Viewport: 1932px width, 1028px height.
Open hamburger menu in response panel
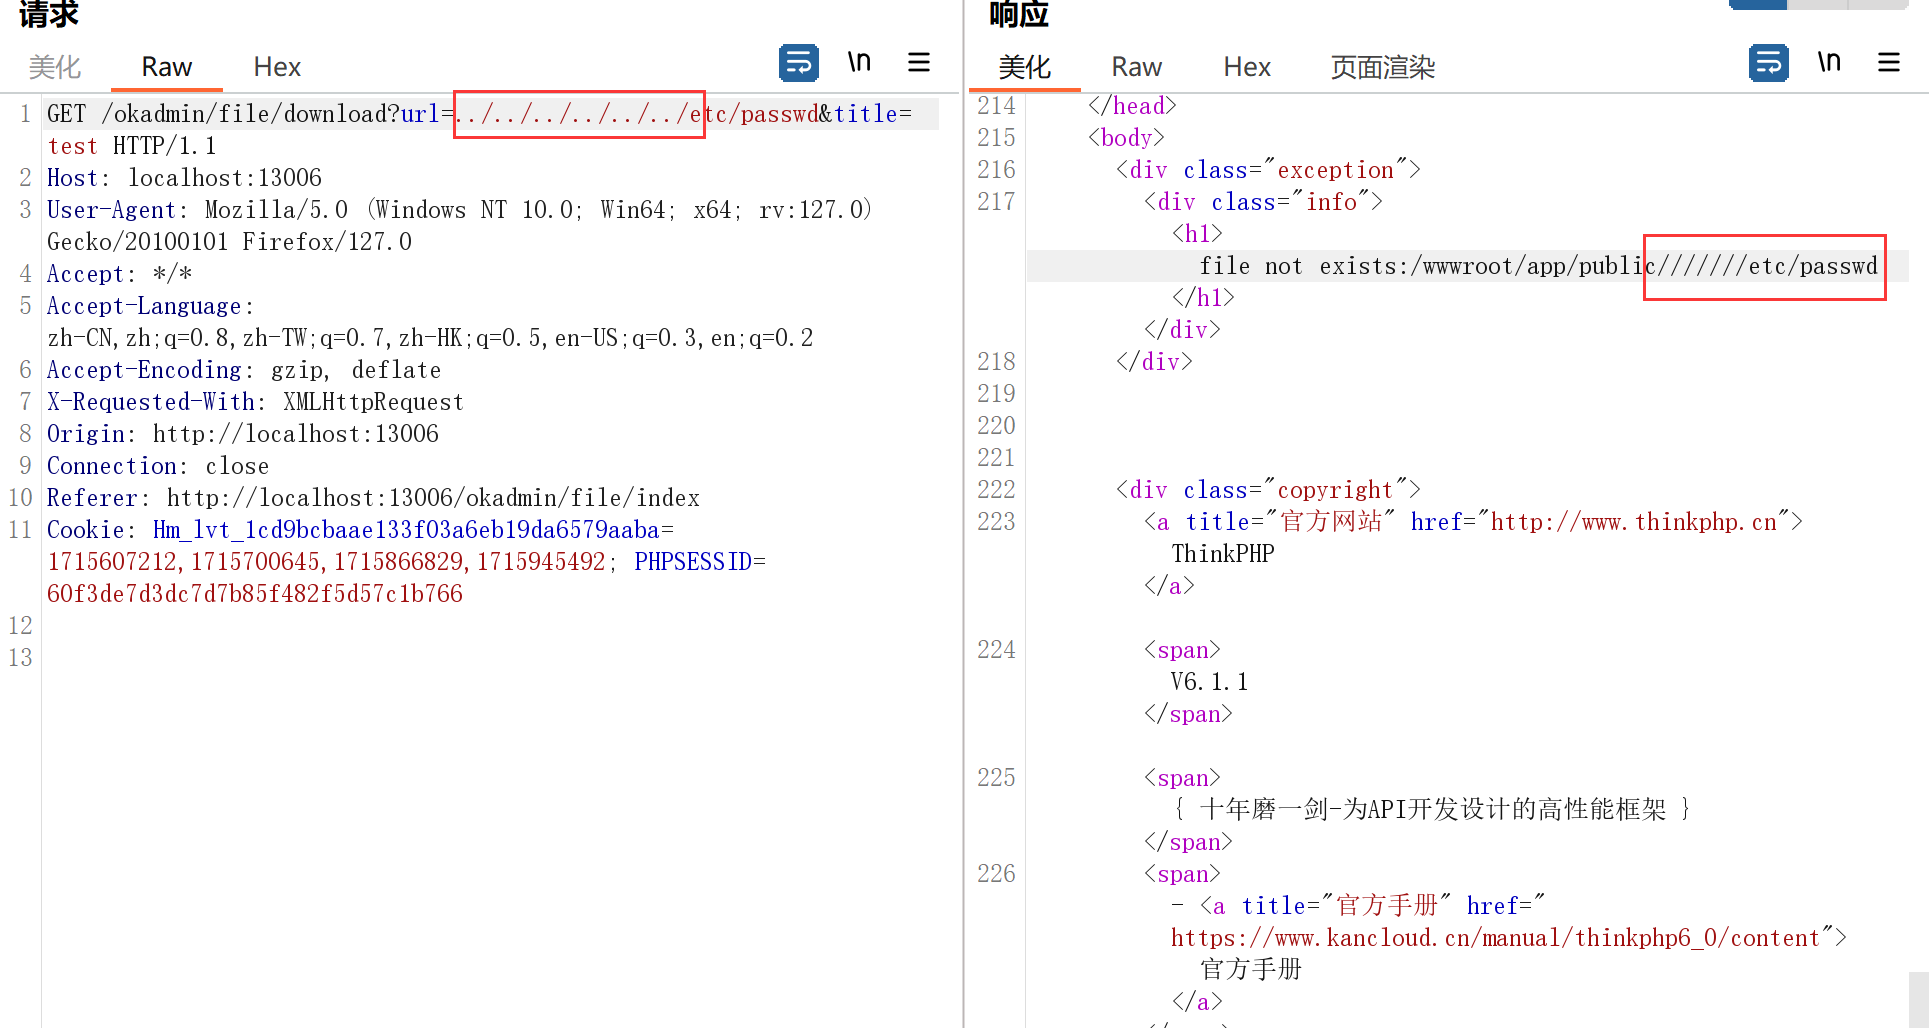1889,62
